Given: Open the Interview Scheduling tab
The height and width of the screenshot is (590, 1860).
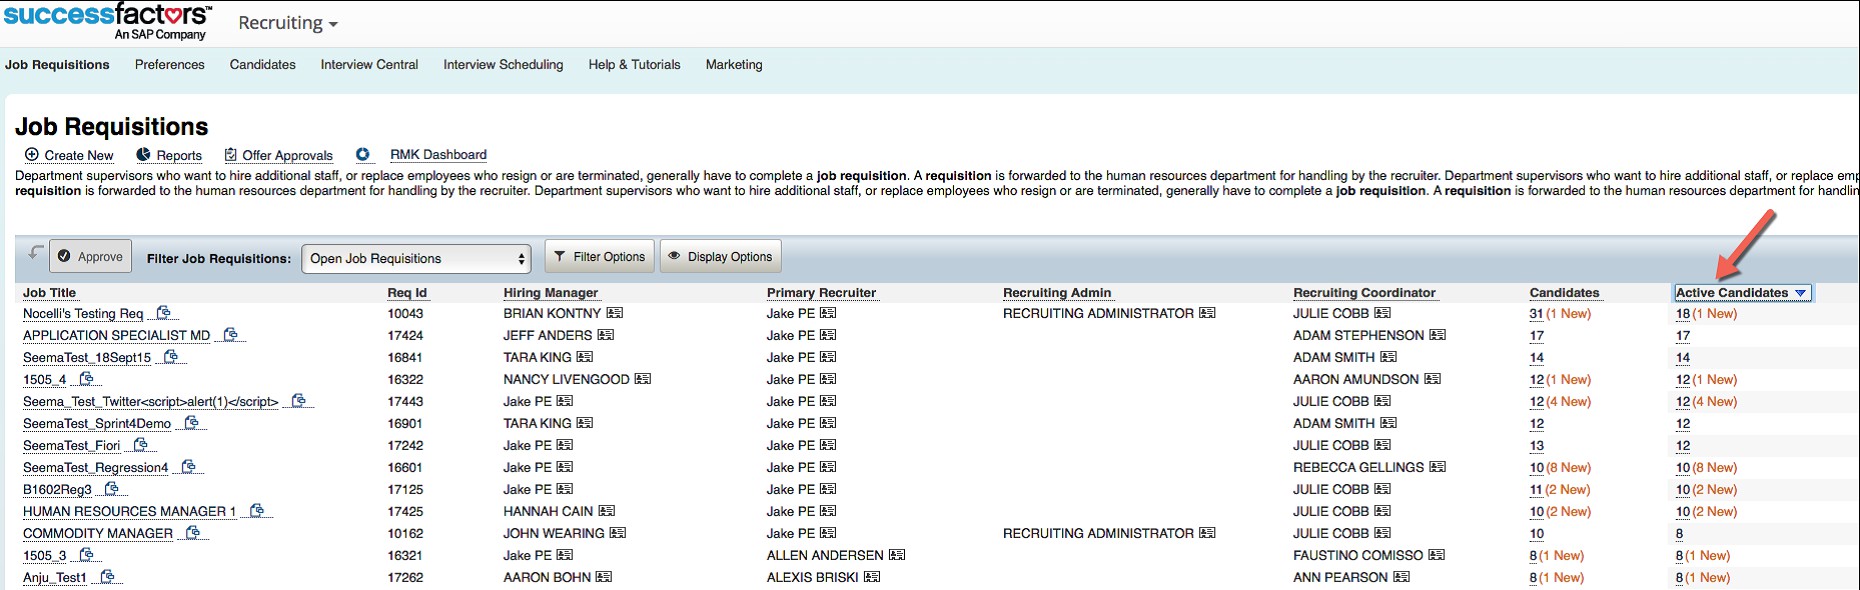Looking at the screenshot, I should (x=503, y=65).
